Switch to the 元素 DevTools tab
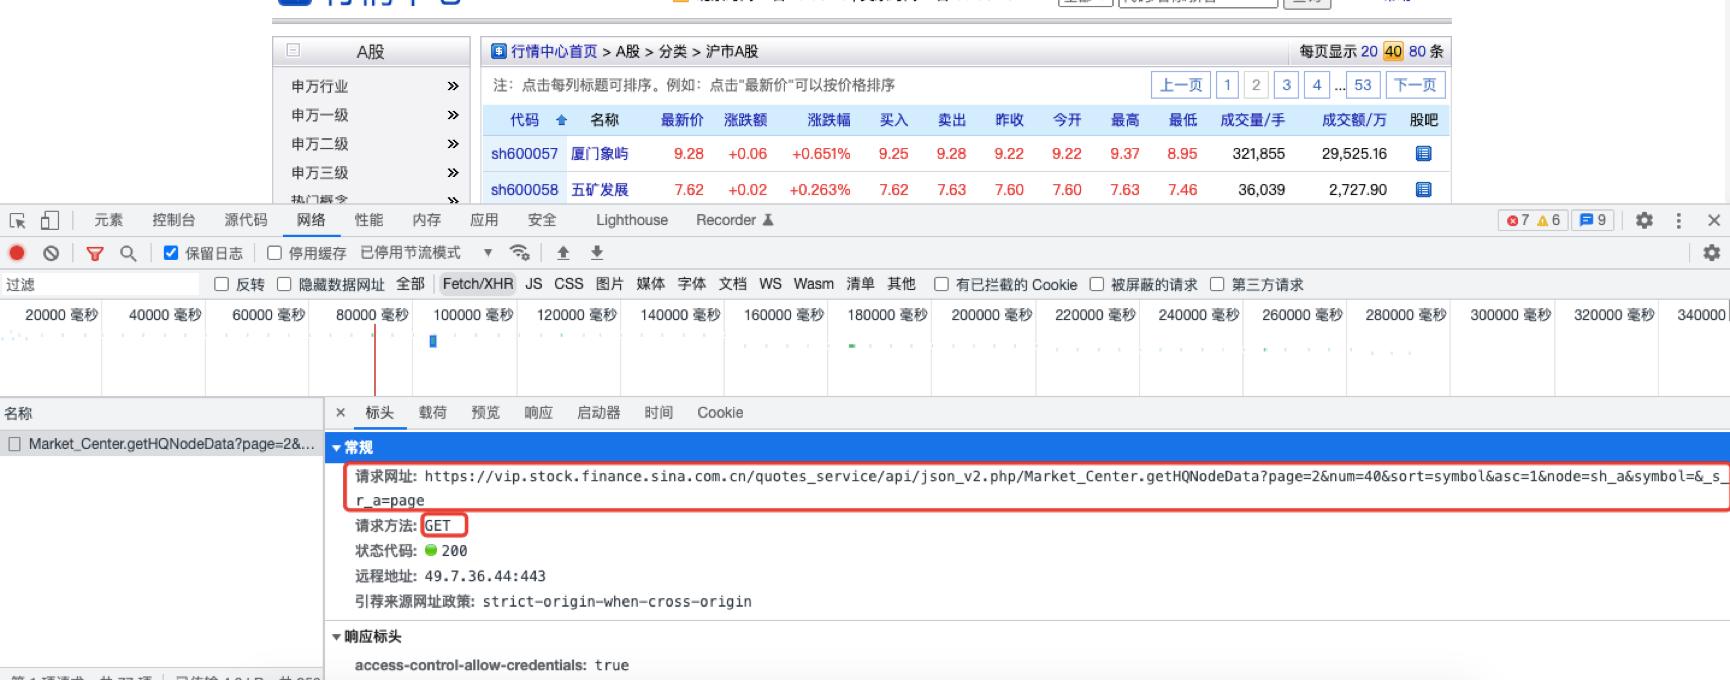The width and height of the screenshot is (1730, 680). click(108, 220)
